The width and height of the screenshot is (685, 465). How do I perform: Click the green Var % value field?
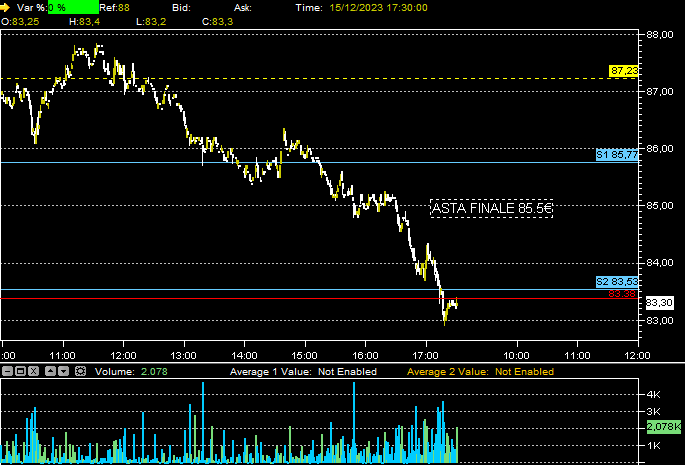tap(73, 7)
